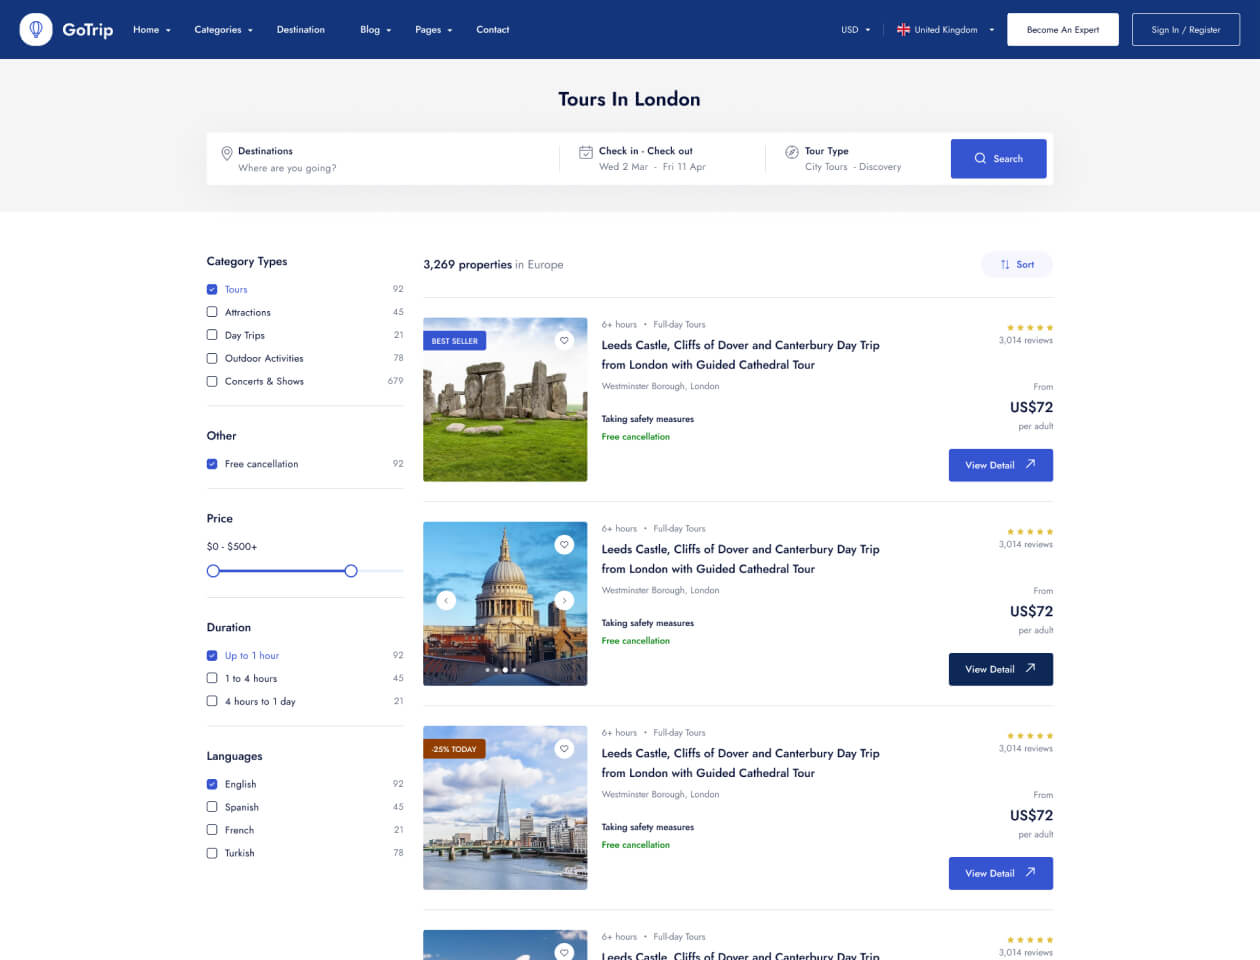Click the GoTrip balloon logo icon
Screen dimensions: 1260x960
[36, 30]
